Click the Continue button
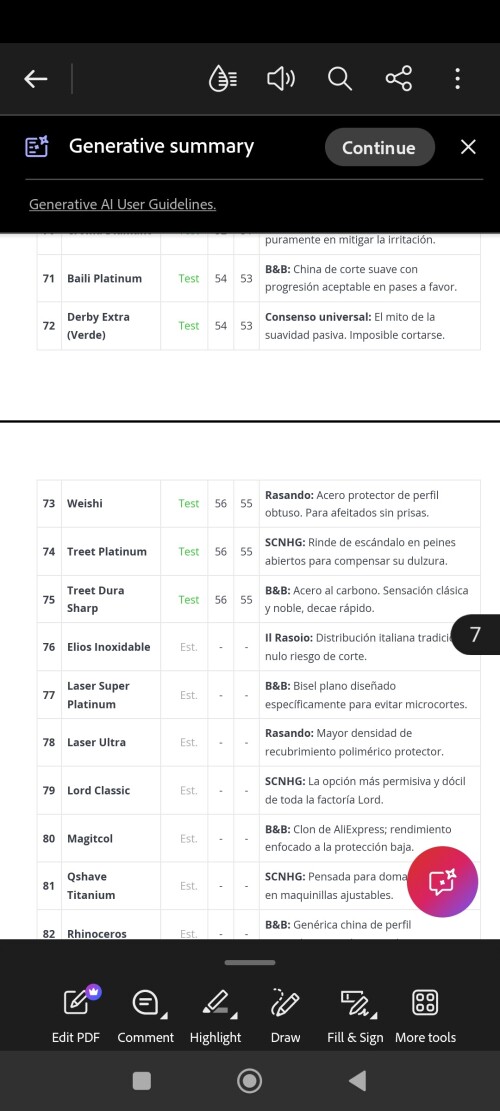Viewport: 500px width, 1111px height. 379,147
